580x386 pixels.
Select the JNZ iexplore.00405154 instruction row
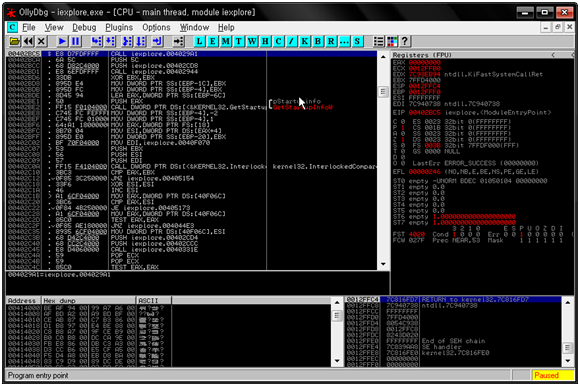click(192, 178)
